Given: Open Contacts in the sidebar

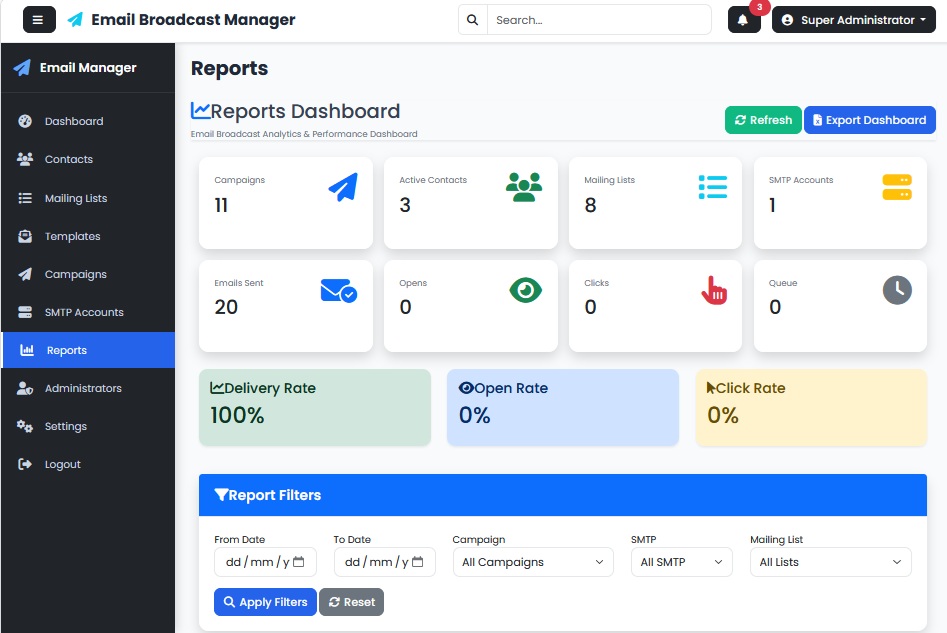Looking at the screenshot, I should 88,159.
